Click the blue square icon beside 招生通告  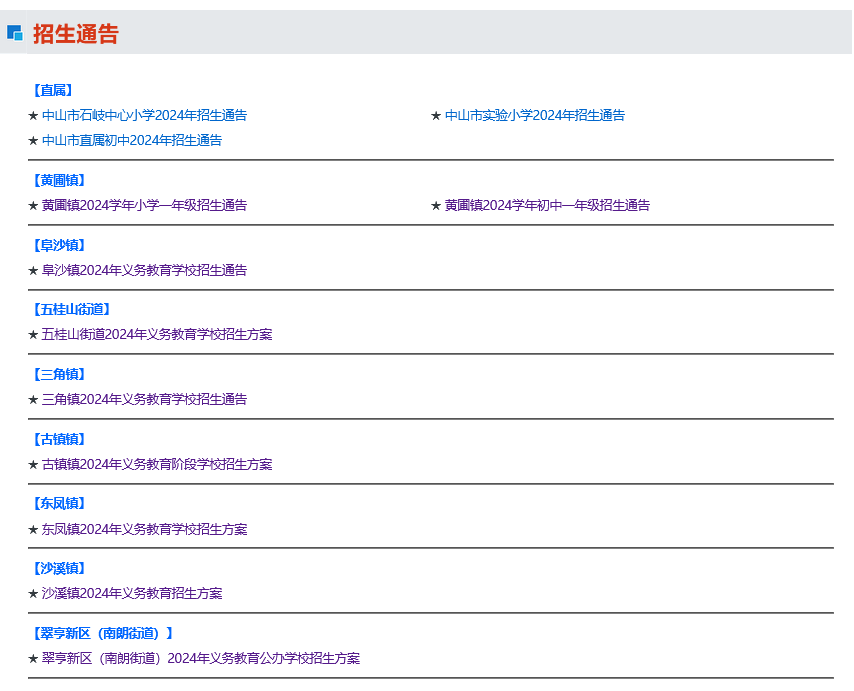pos(15,33)
